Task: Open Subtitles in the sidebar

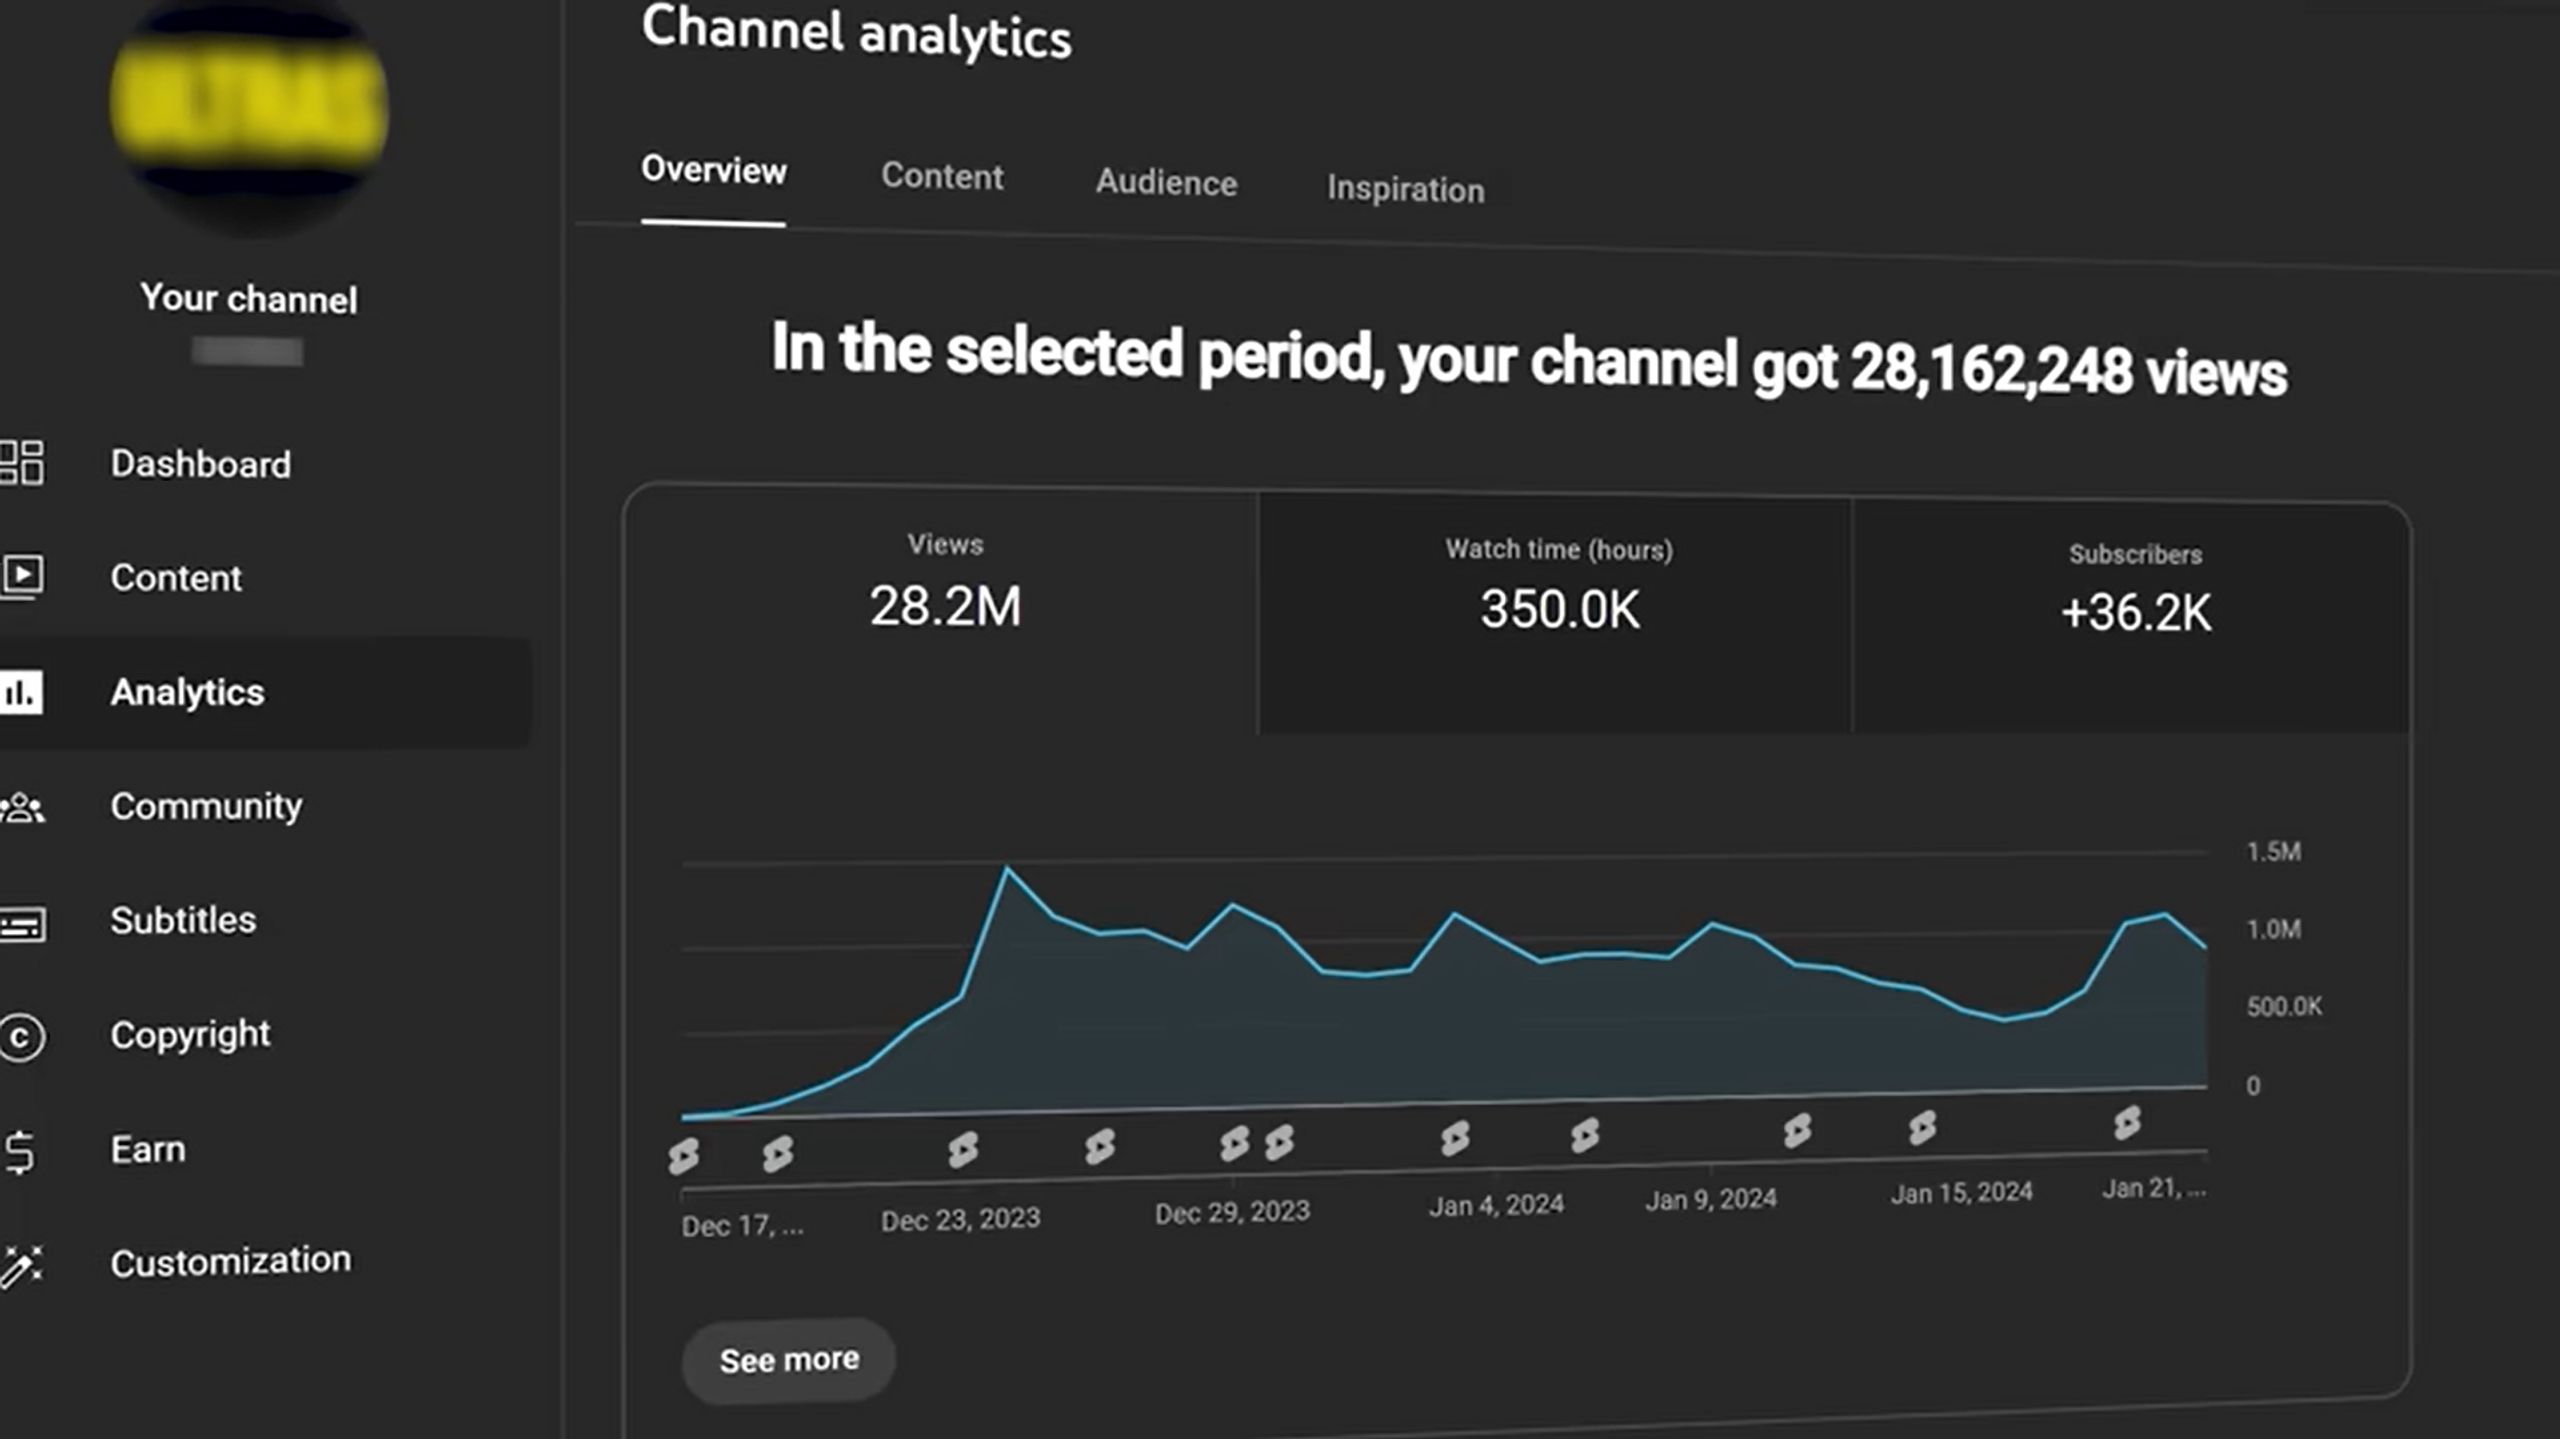Action: click(x=183, y=920)
